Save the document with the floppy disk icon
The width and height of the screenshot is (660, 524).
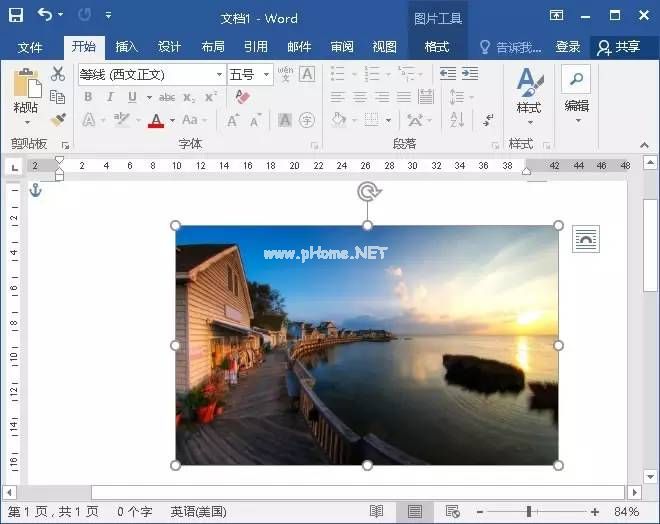click(x=16, y=15)
